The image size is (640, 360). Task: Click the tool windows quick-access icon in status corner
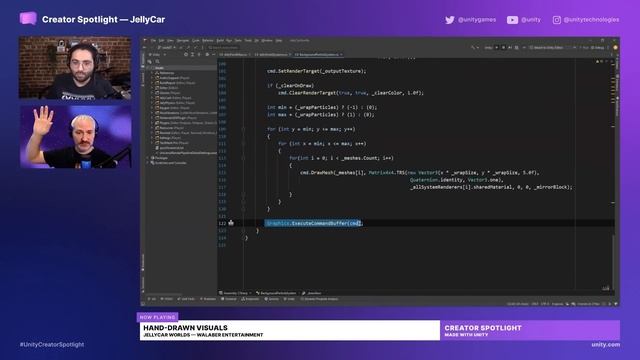[143, 304]
